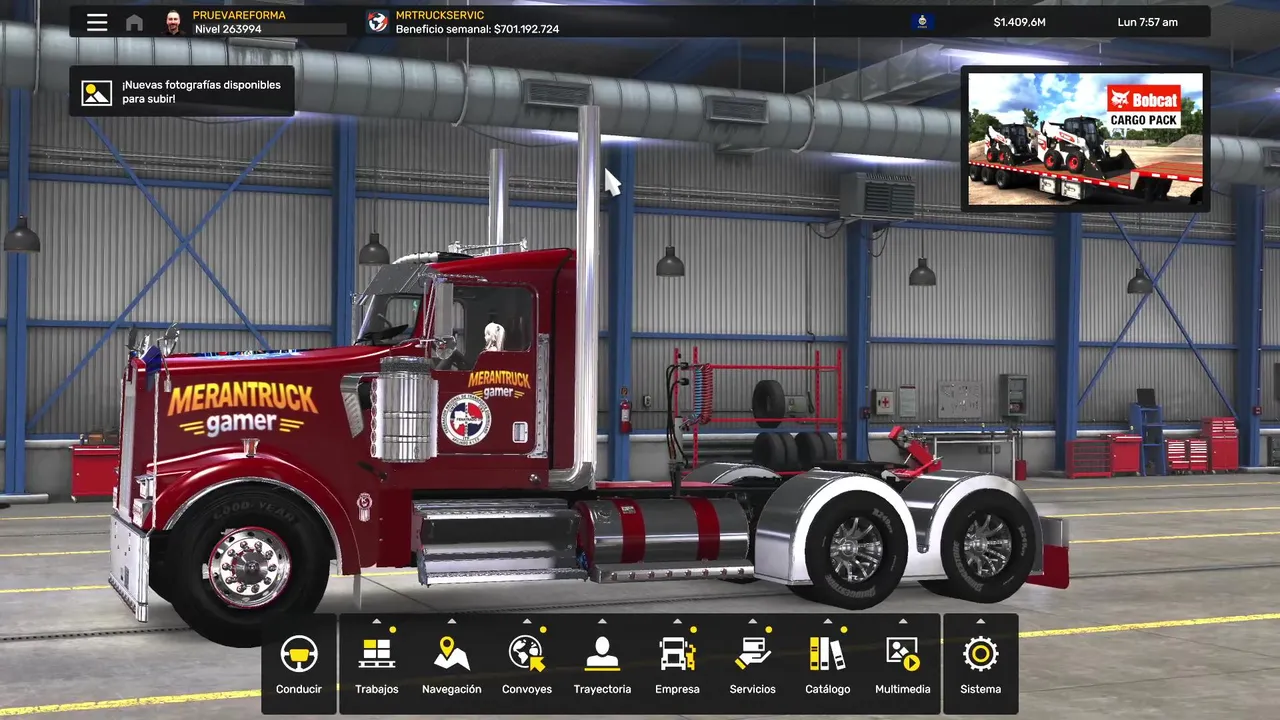Open the Catálogo books icon
The width and height of the screenshot is (1280, 720).
[828, 654]
